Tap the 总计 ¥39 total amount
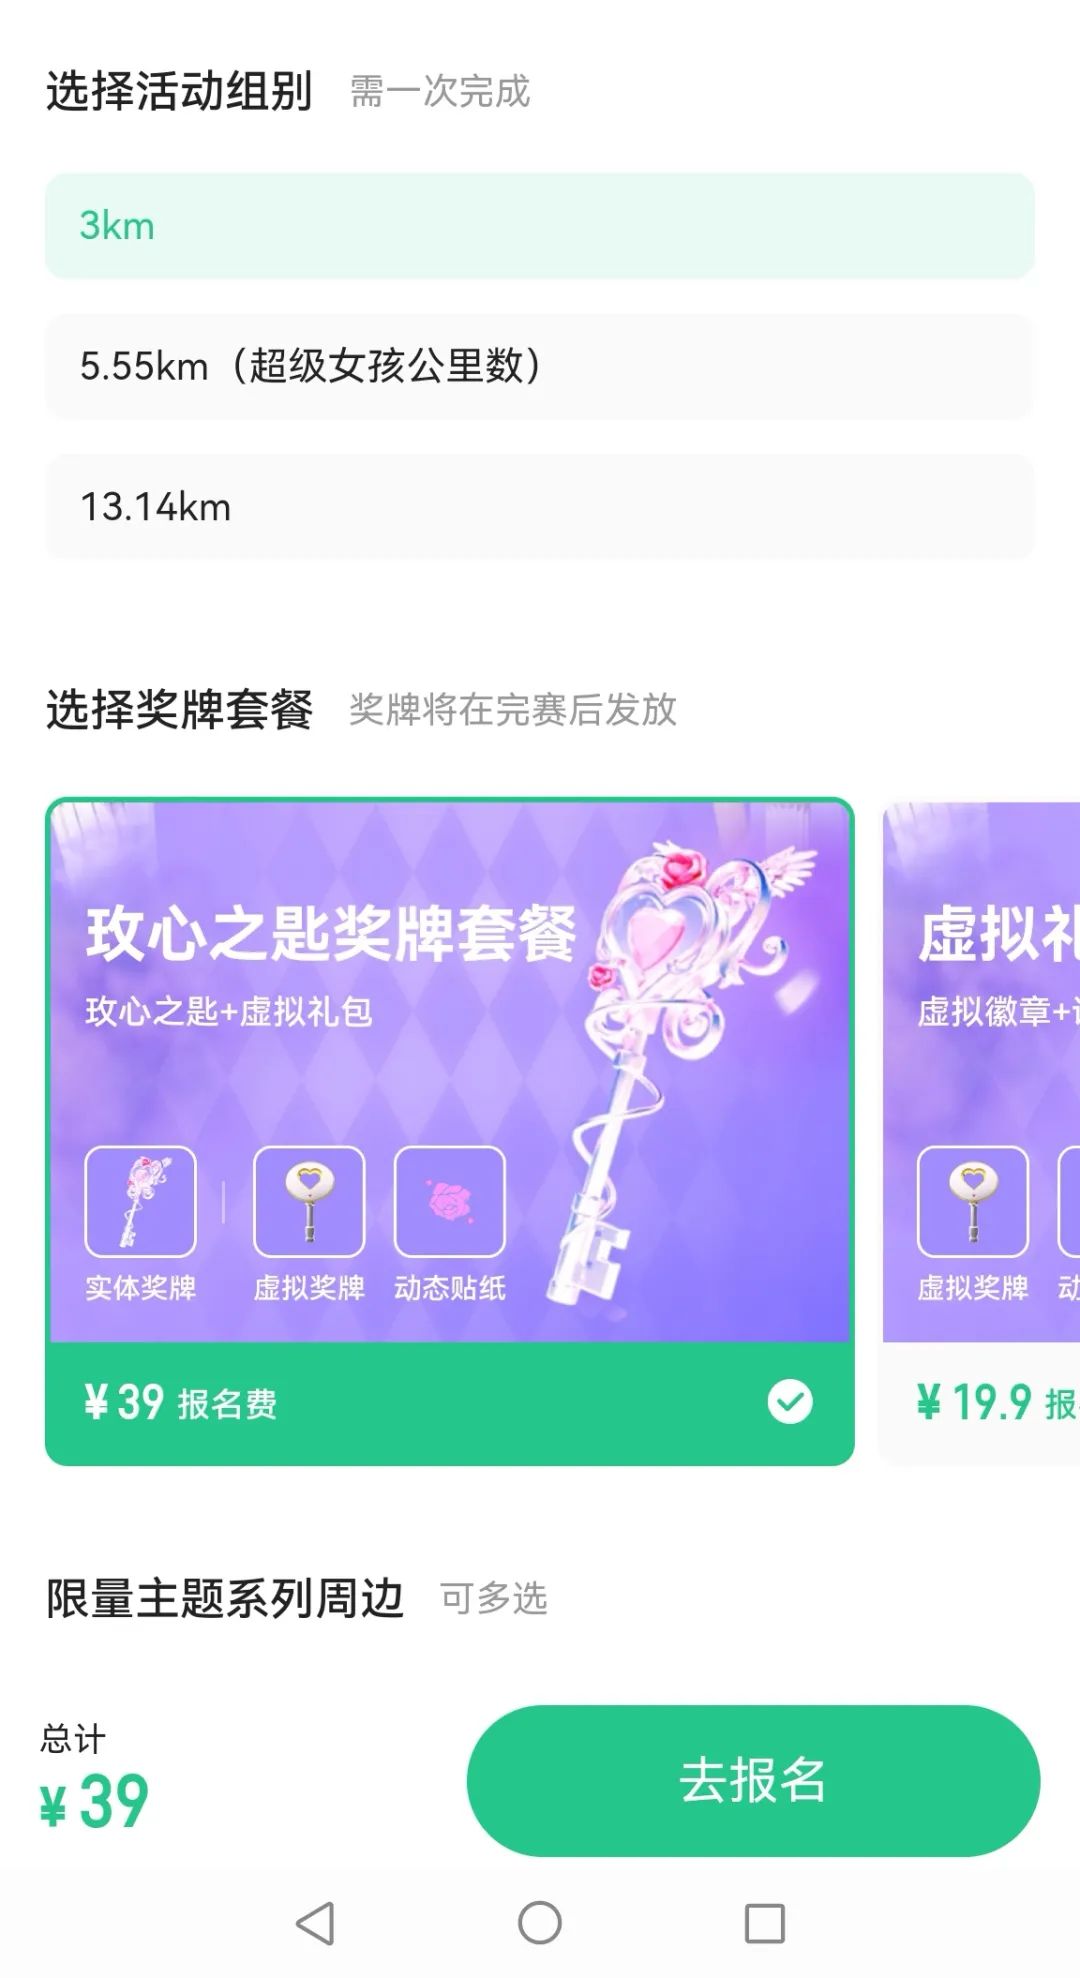 pyautogui.click(x=95, y=1802)
